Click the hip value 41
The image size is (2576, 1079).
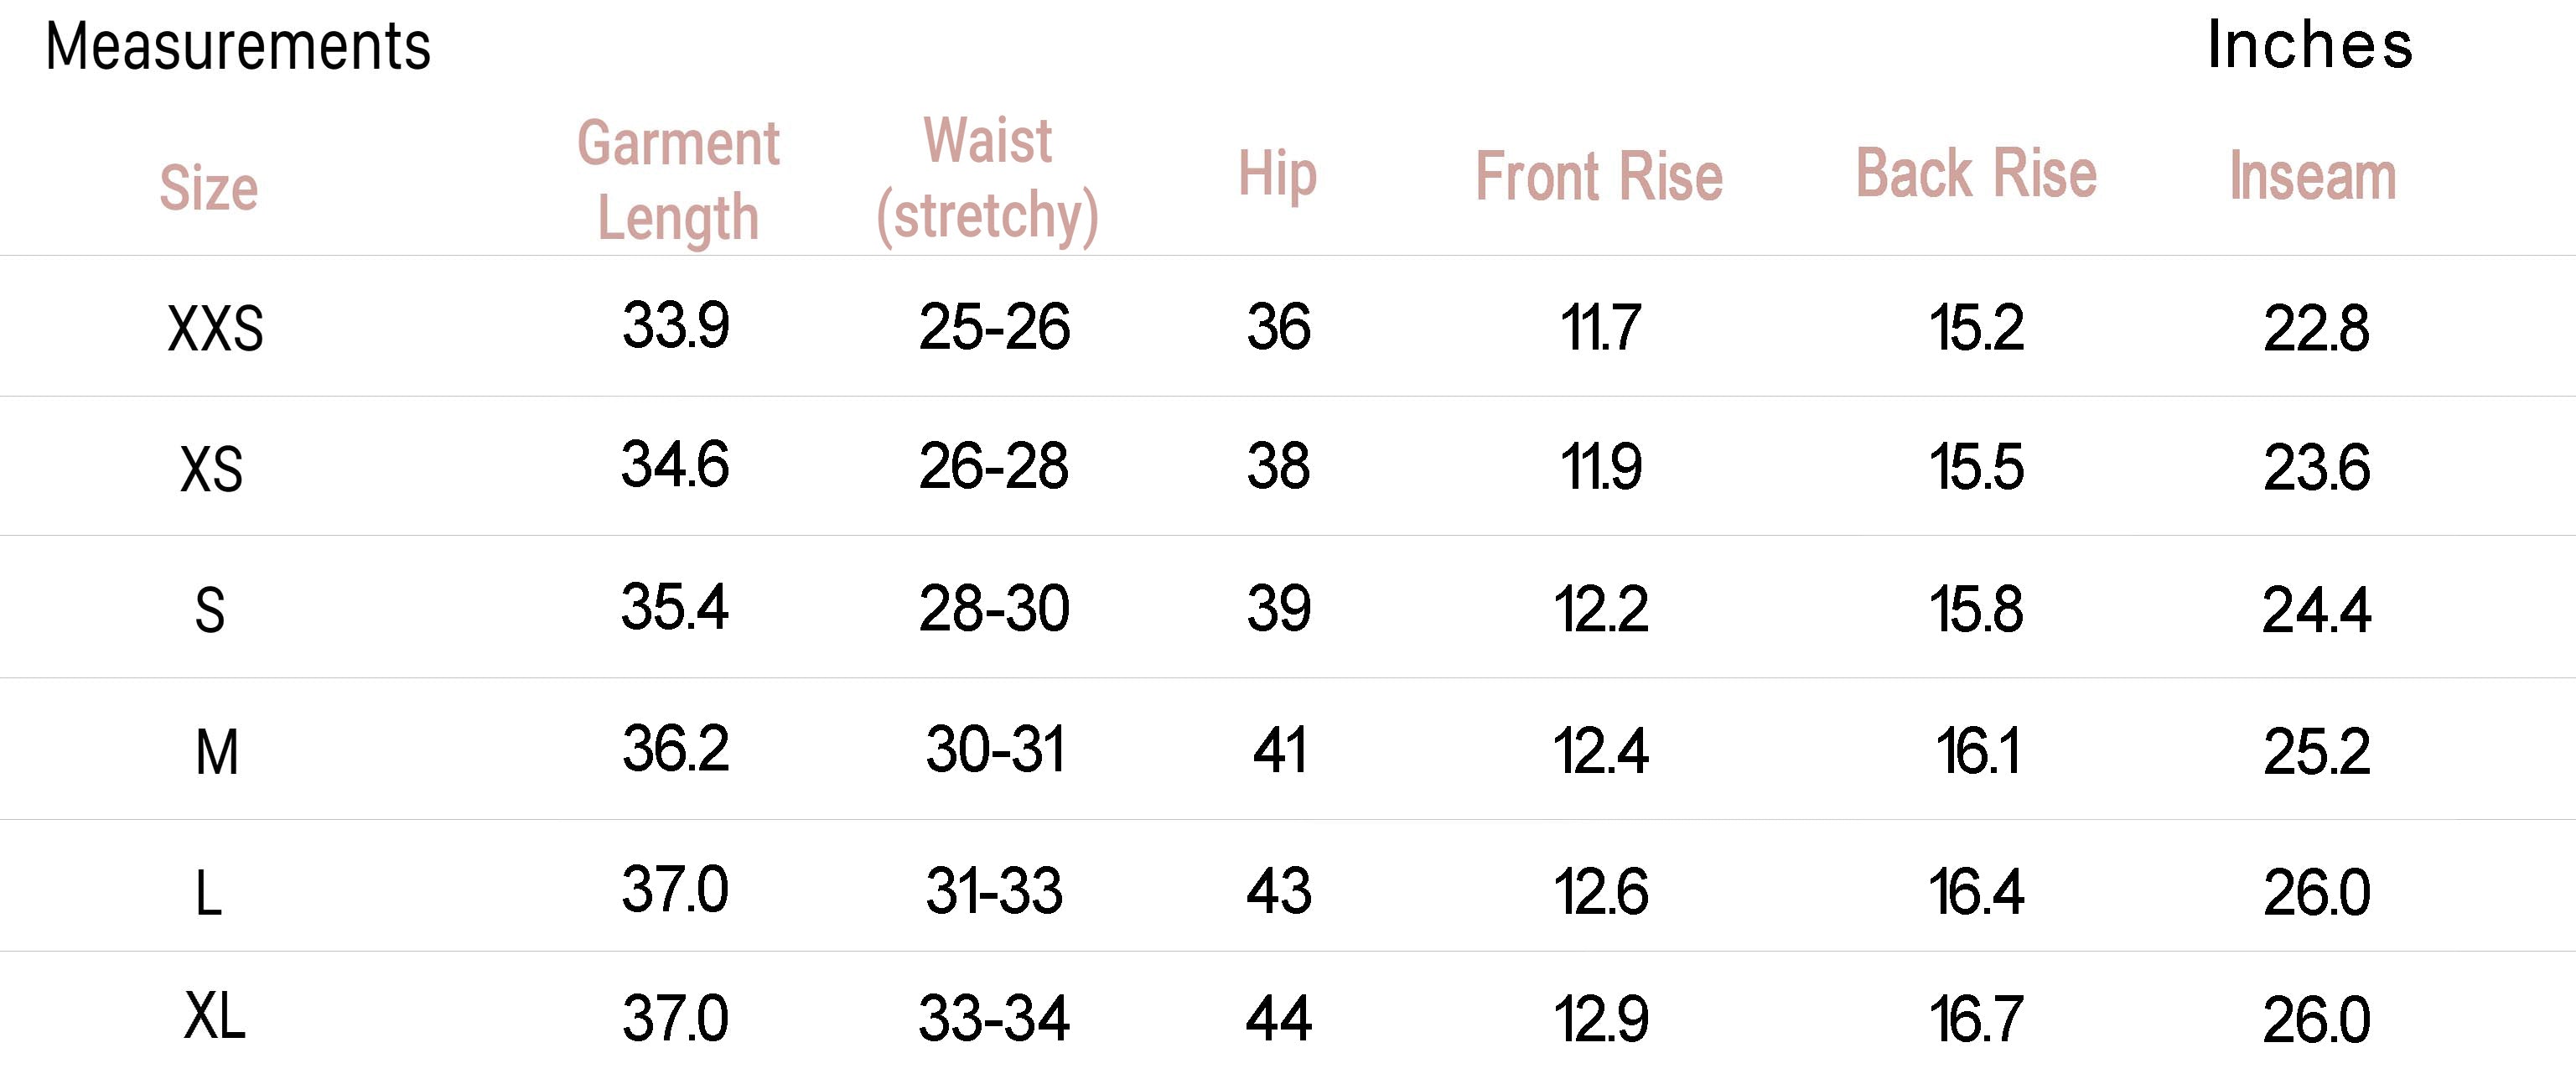point(1279,751)
